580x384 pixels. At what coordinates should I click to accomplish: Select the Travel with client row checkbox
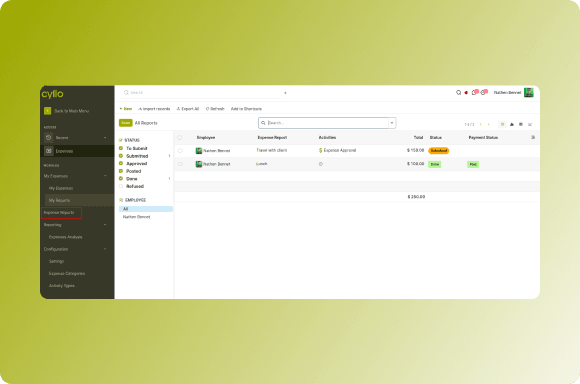180,151
